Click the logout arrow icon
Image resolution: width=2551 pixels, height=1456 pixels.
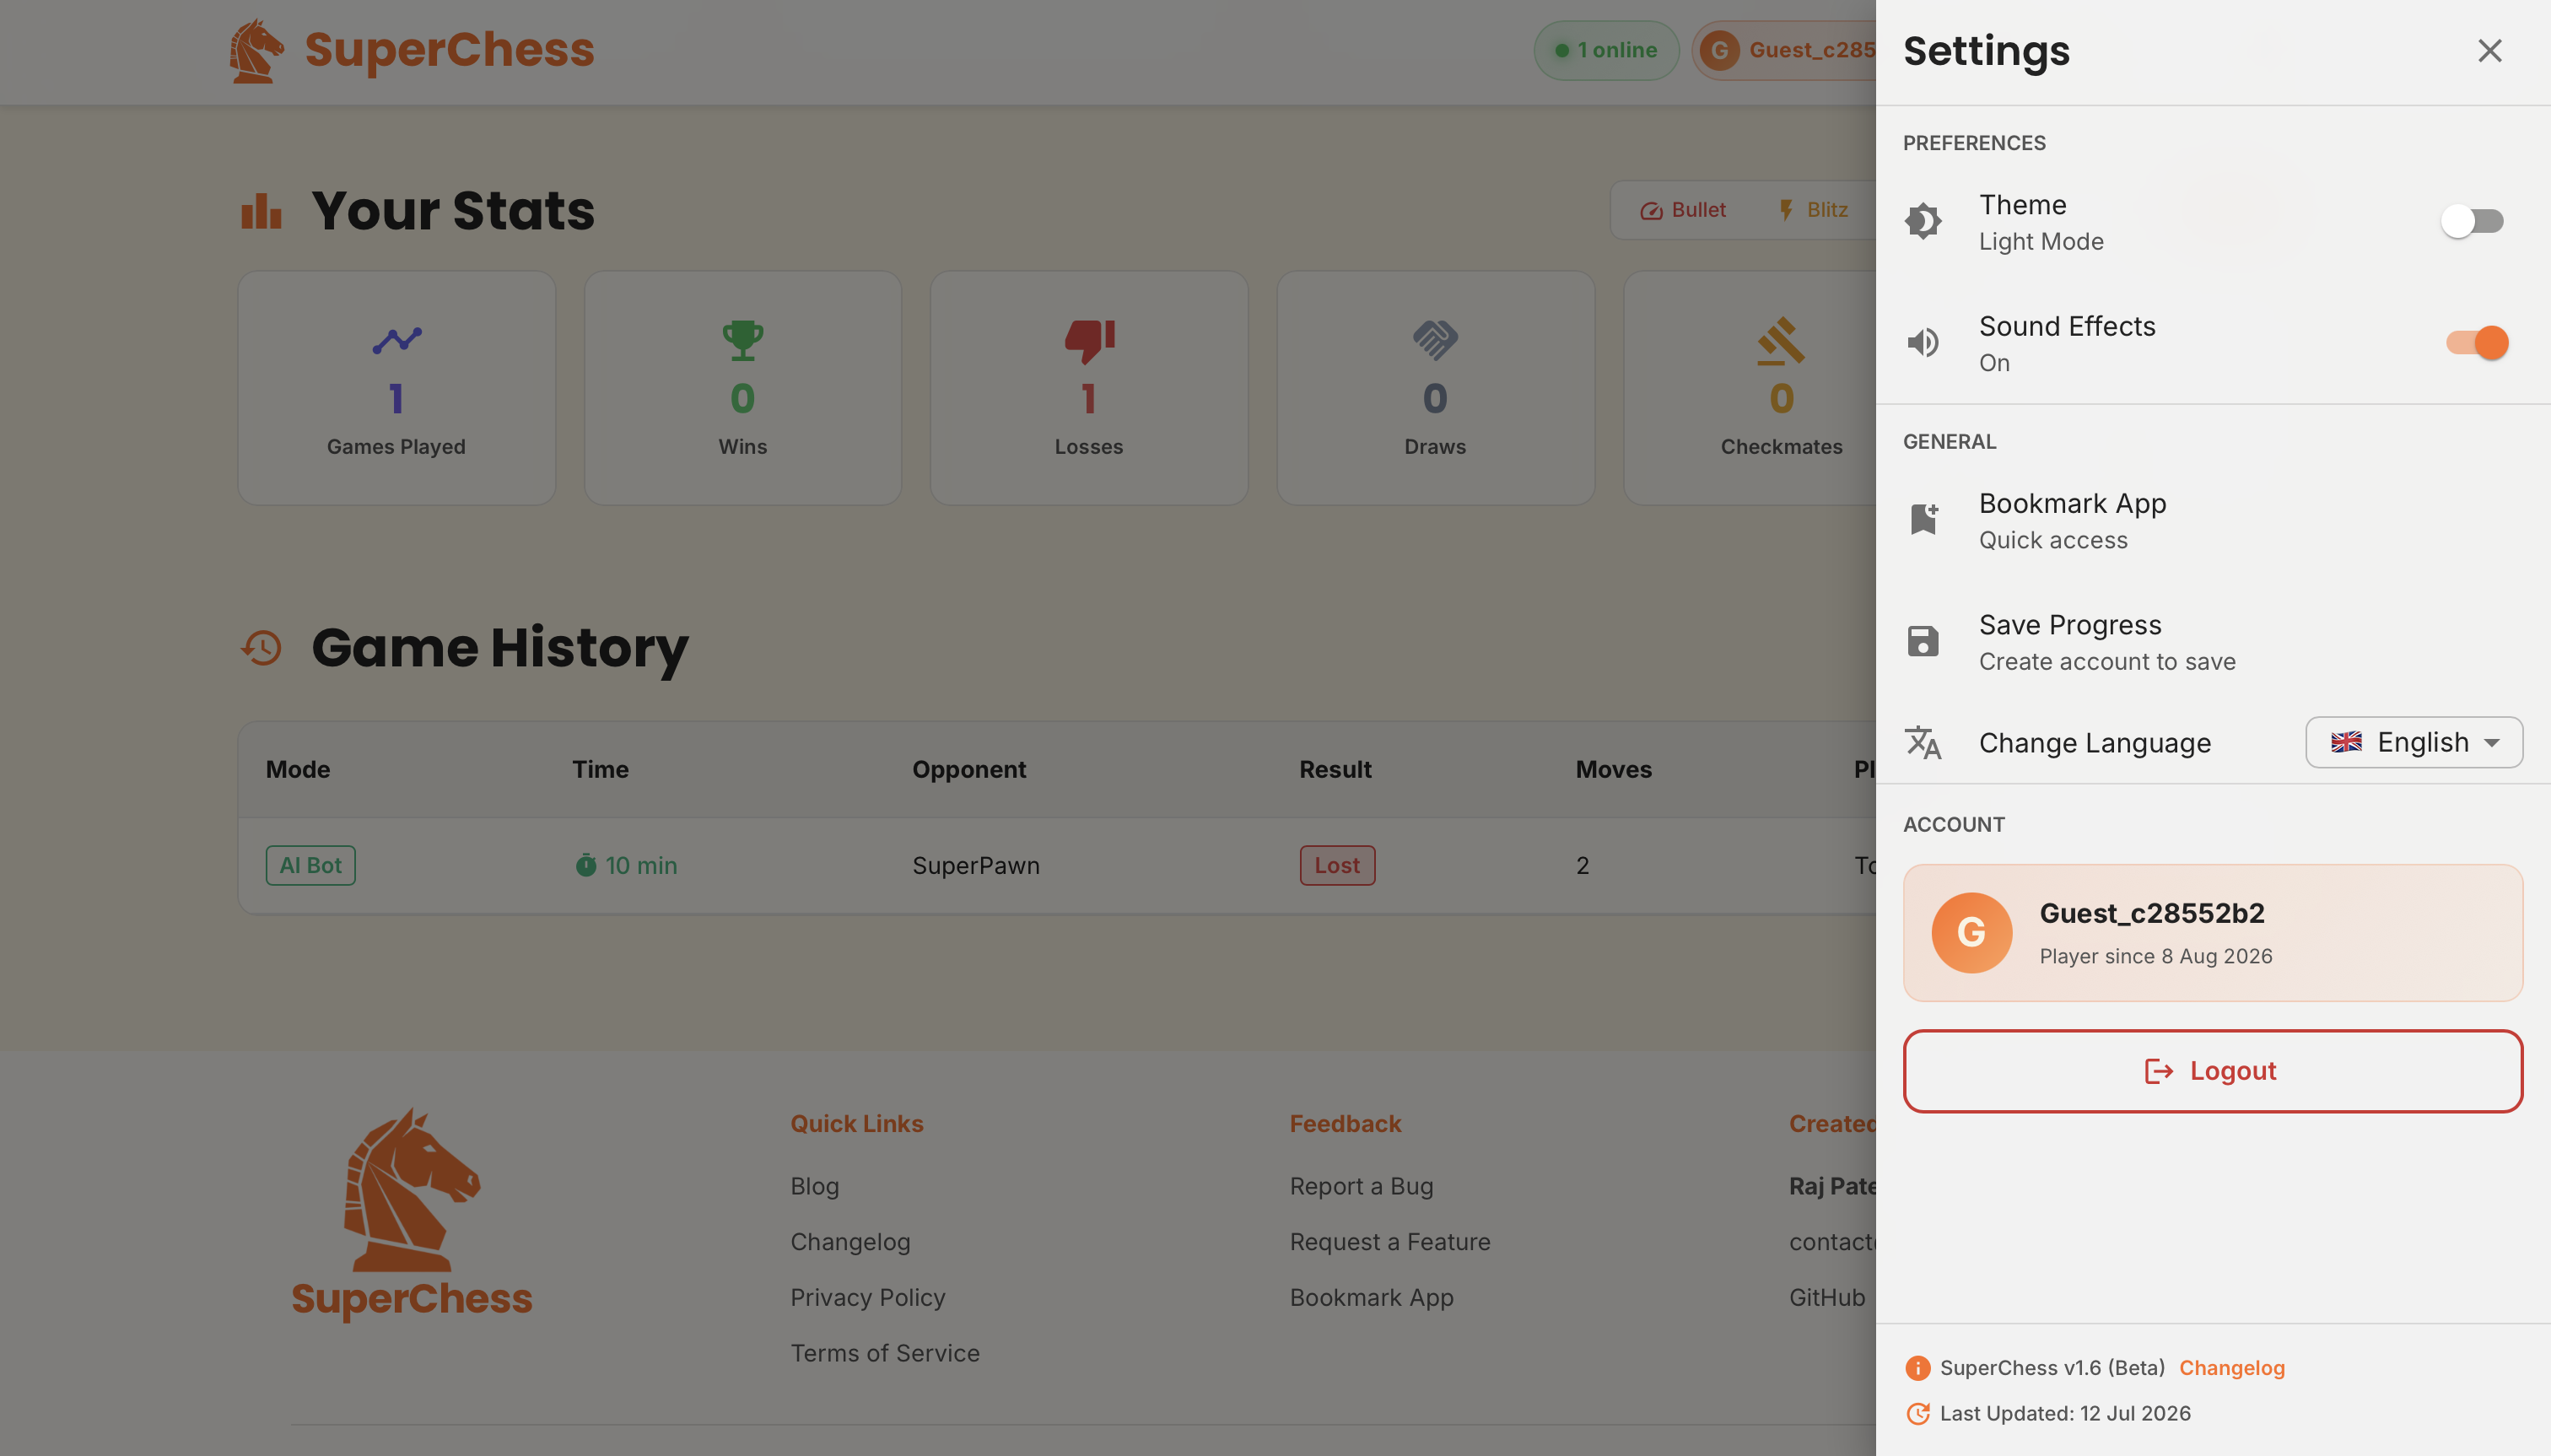(x=2159, y=1072)
